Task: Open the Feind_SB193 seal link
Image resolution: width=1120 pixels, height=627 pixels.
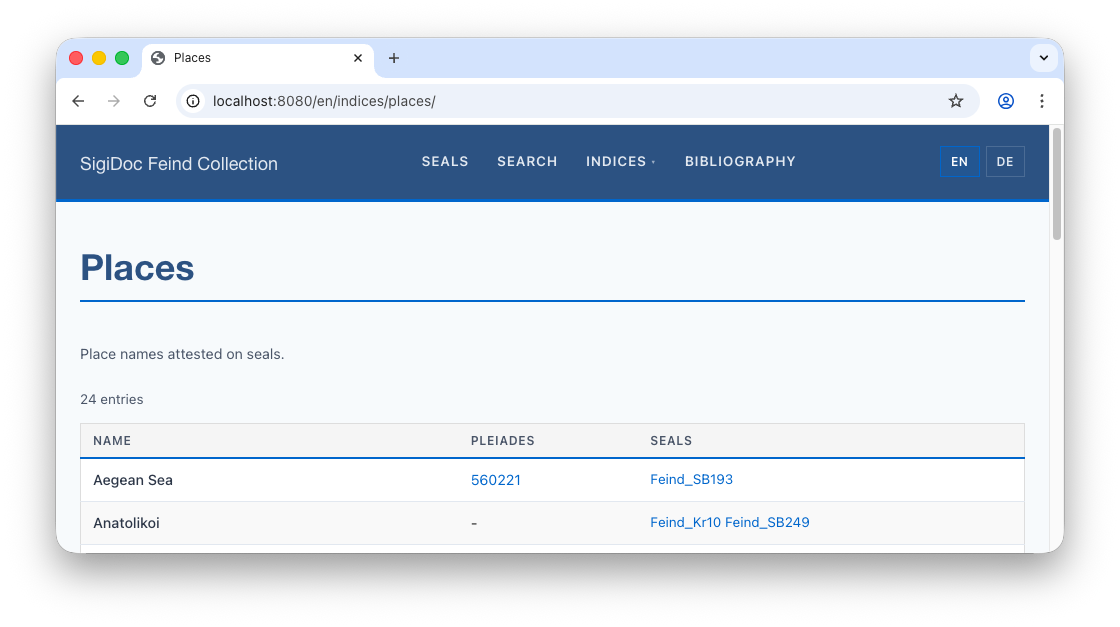Action: click(x=691, y=480)
